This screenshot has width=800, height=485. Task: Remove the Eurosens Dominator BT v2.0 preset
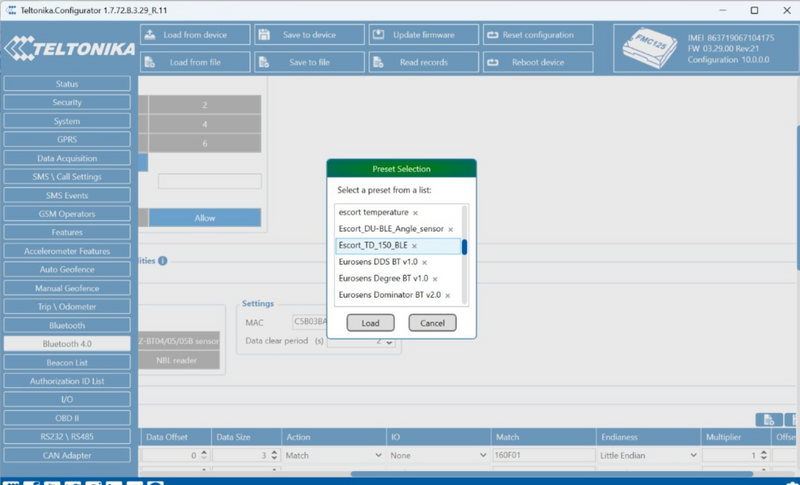[x=447, y=296]
